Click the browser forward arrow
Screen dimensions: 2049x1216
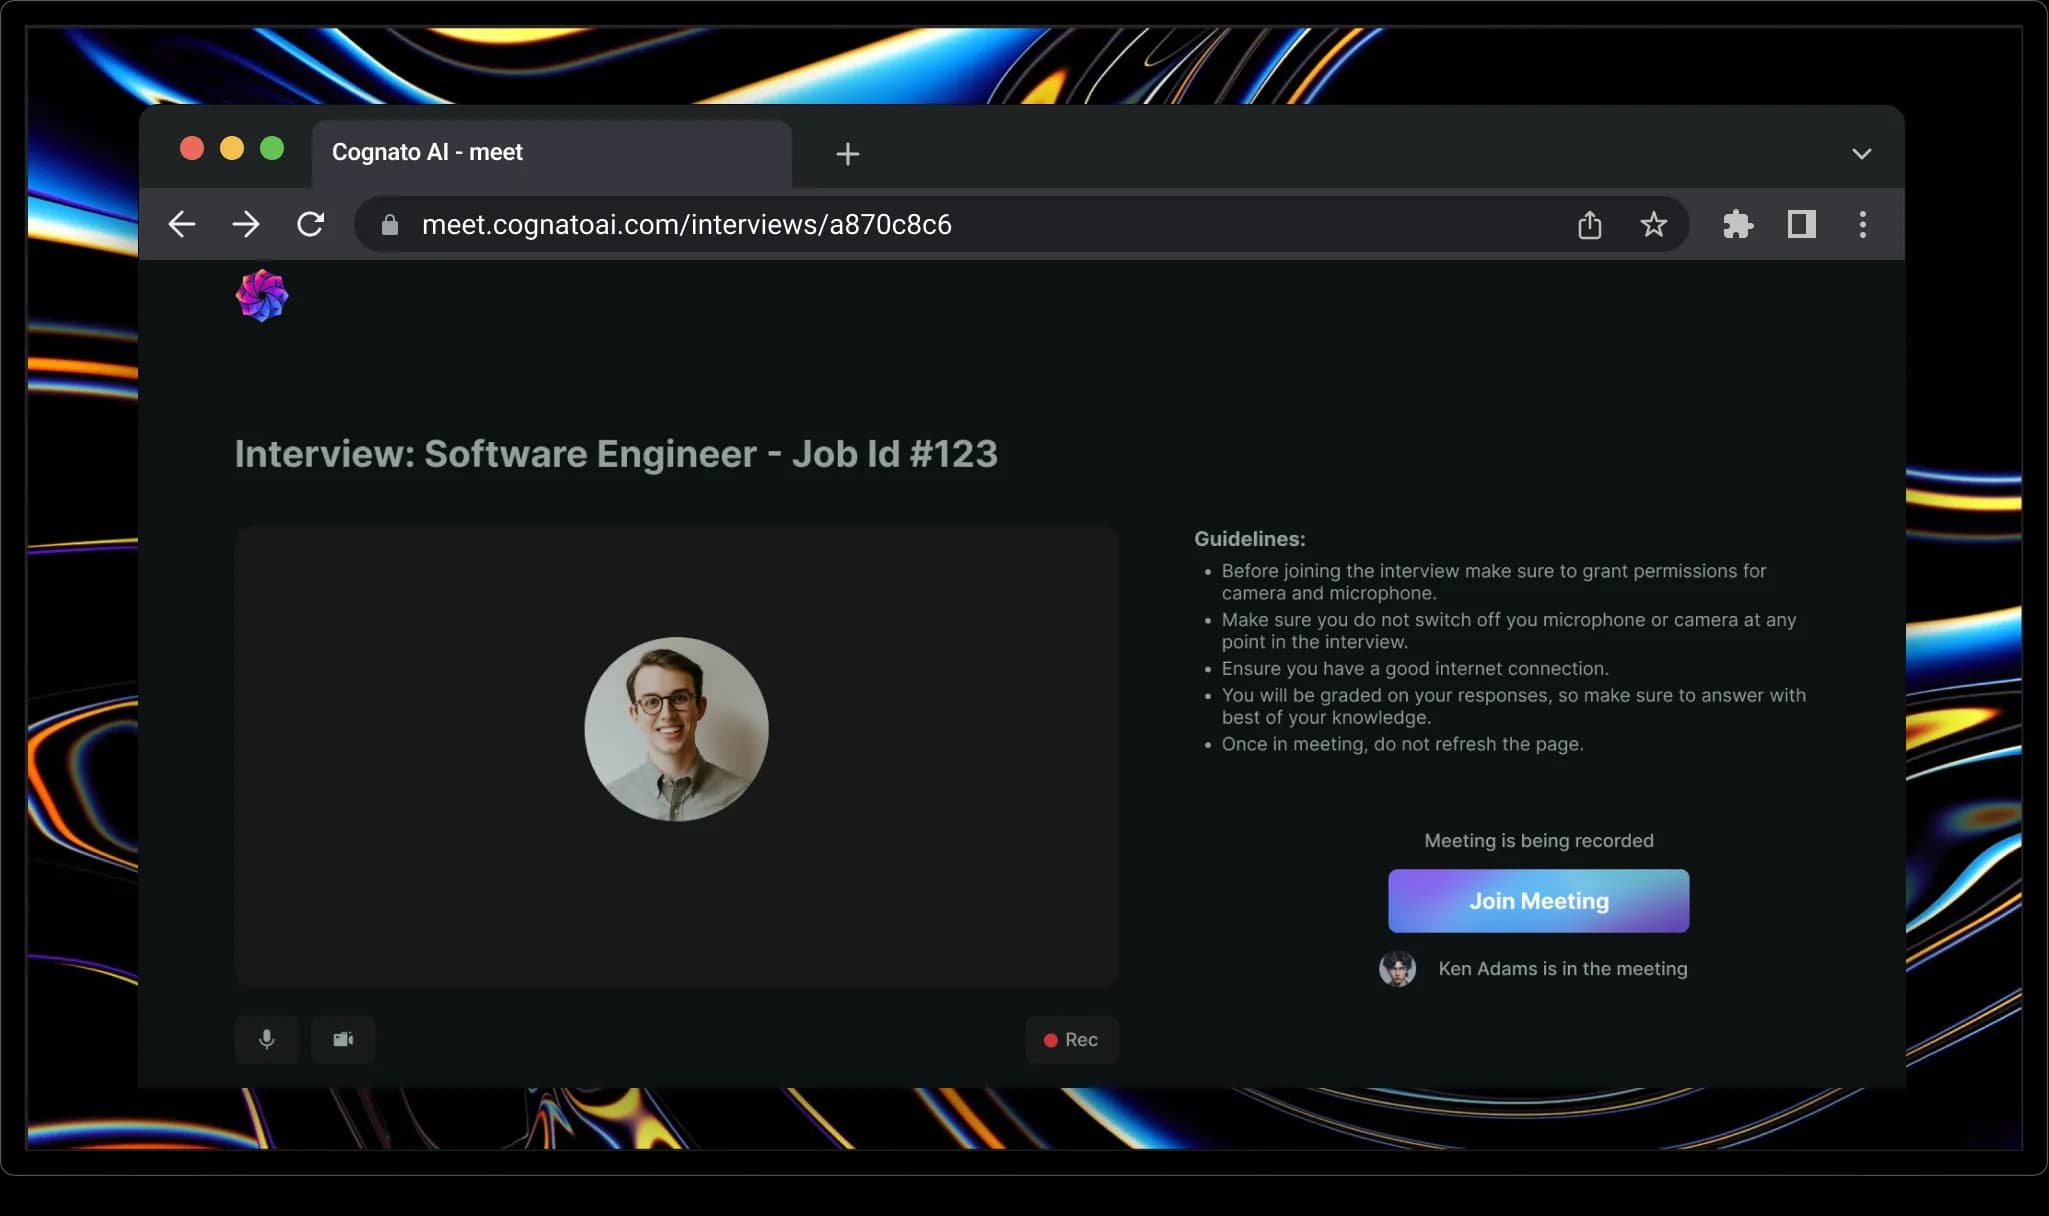point(246,224)
